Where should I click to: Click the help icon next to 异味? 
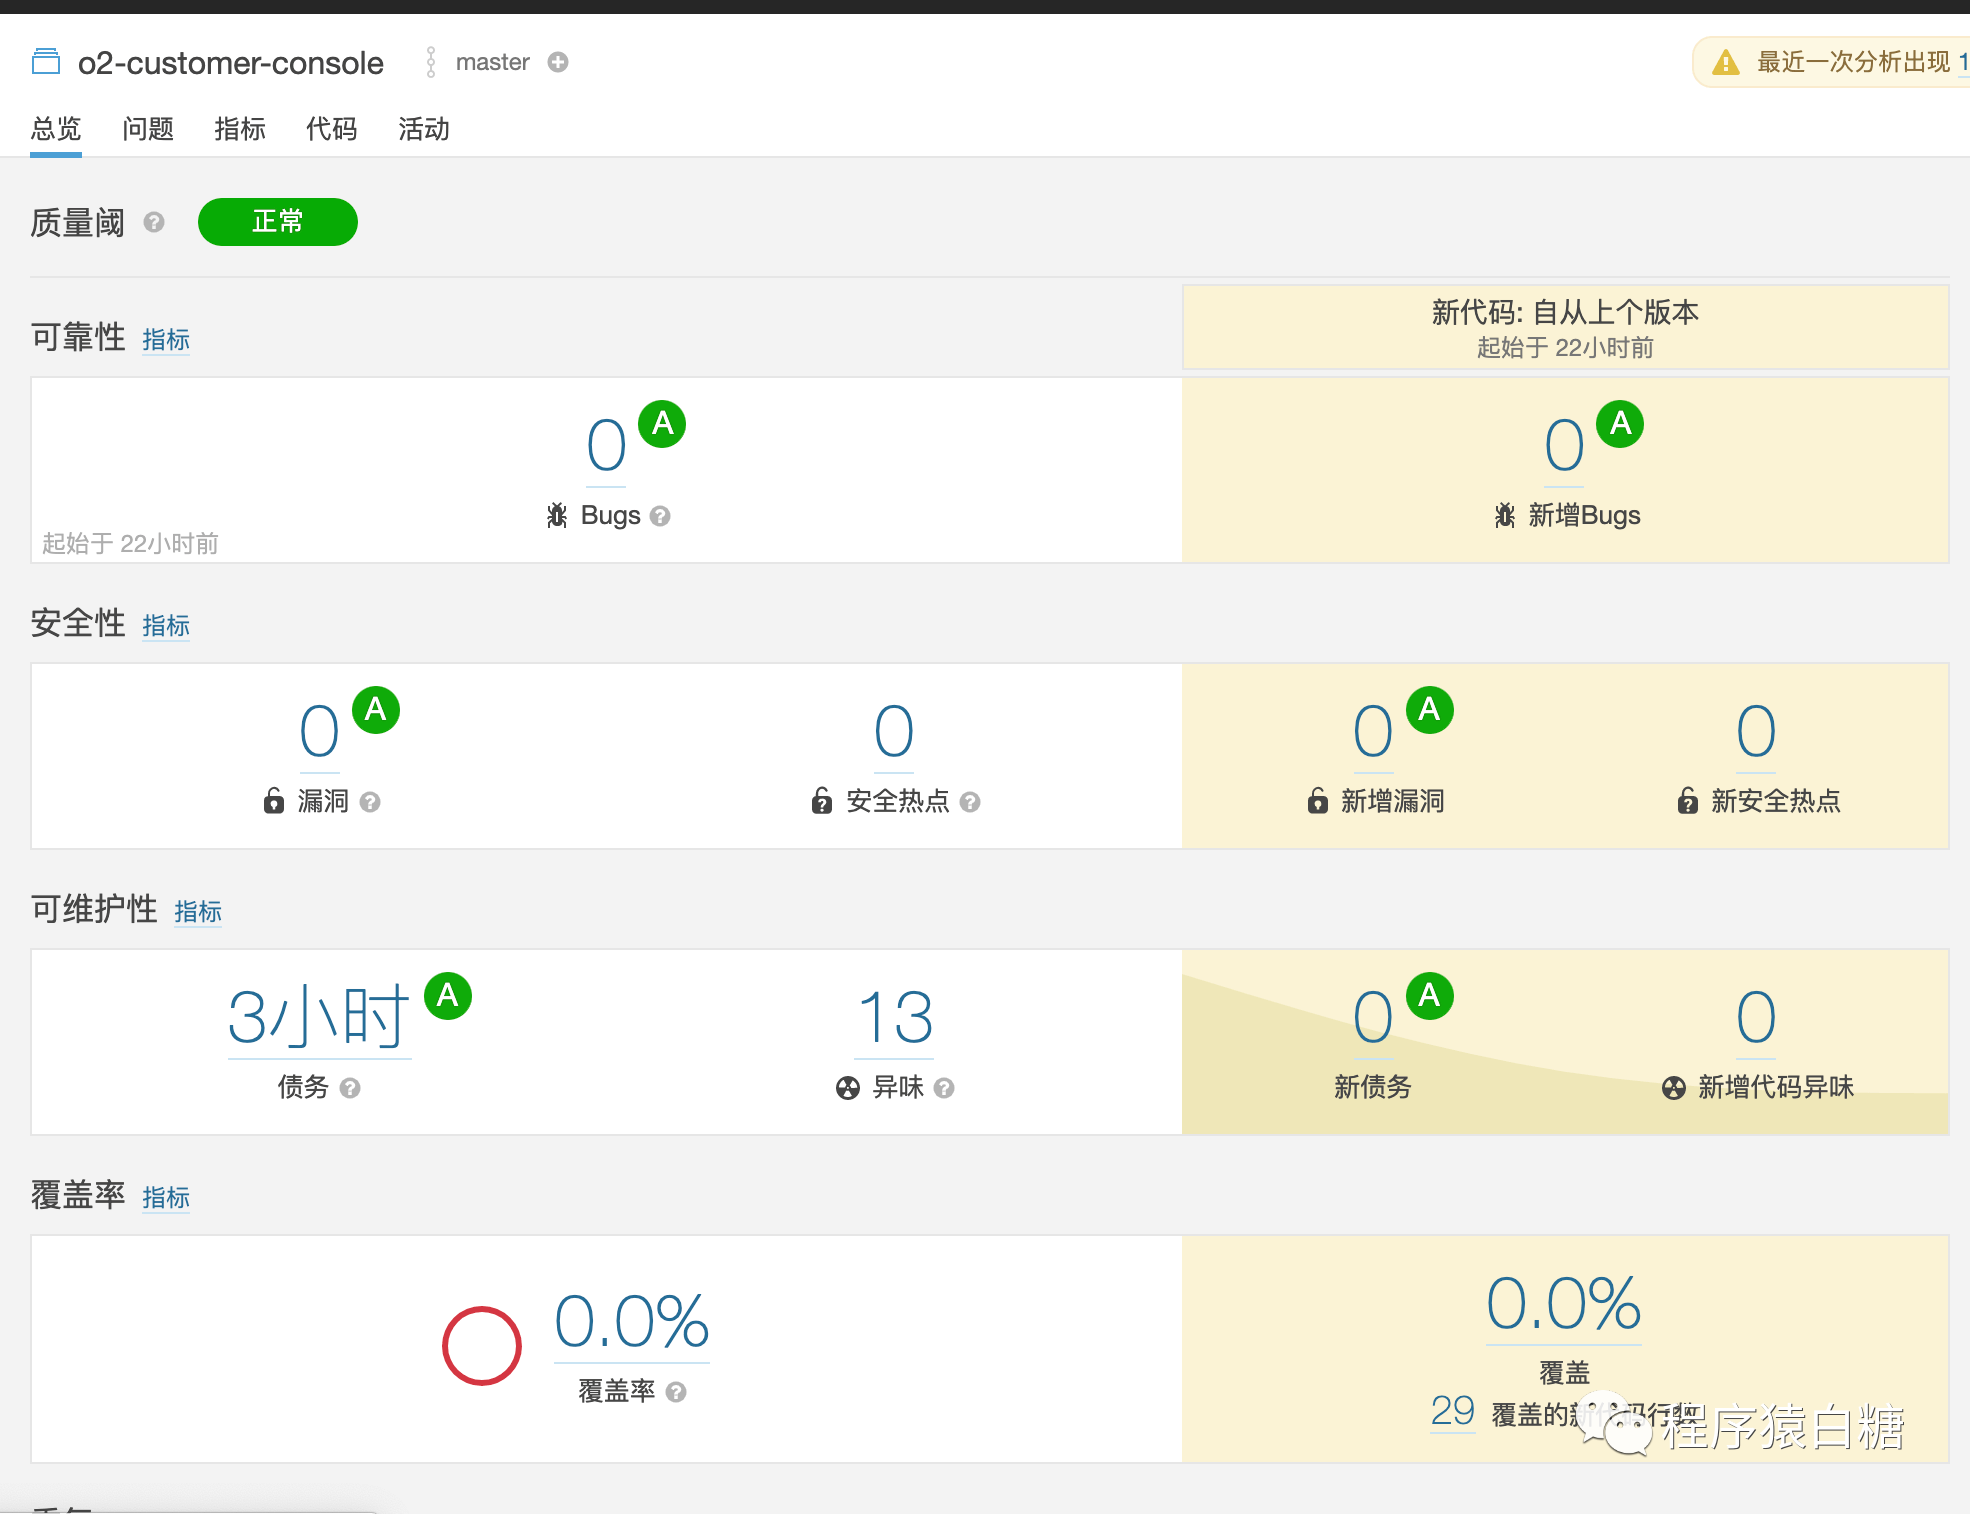944,1088
